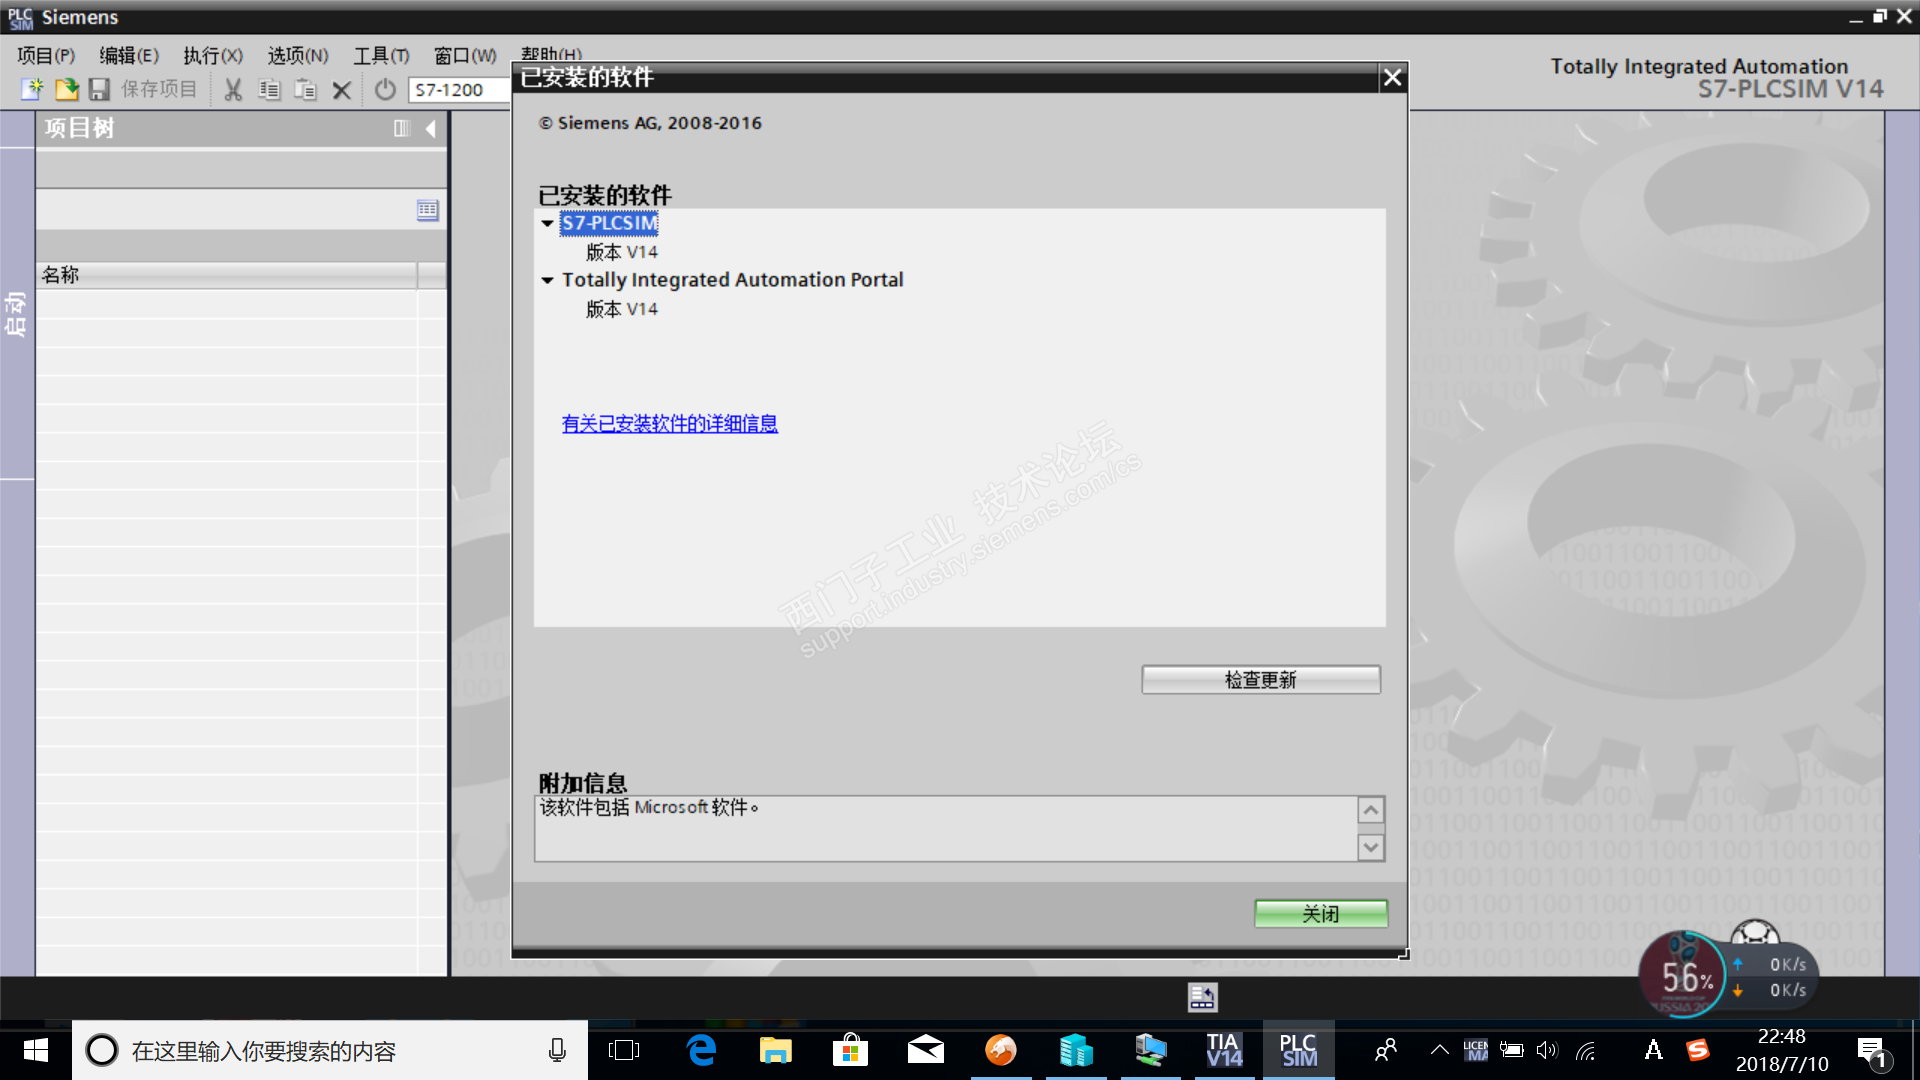
Task: Open TIA V14 from the taskbar
Action: point(1224,1050)
